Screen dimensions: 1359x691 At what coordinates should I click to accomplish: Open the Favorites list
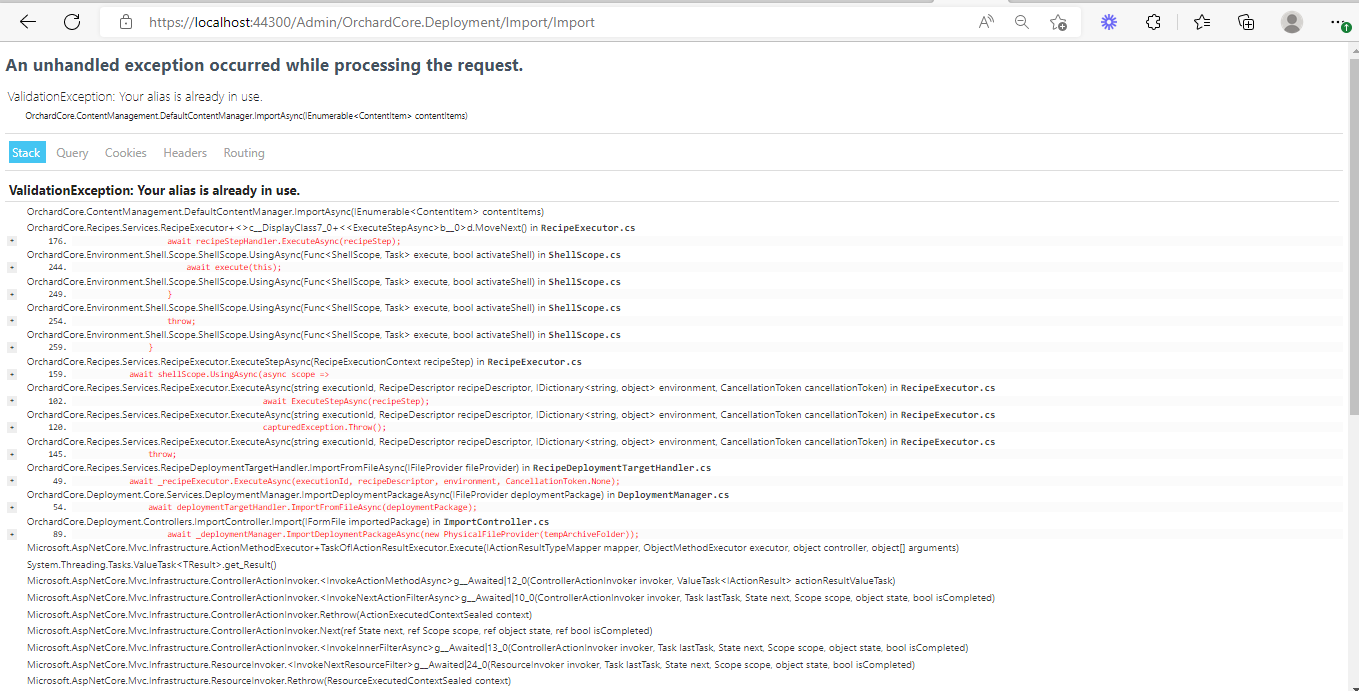click(x=1200, y=21)
